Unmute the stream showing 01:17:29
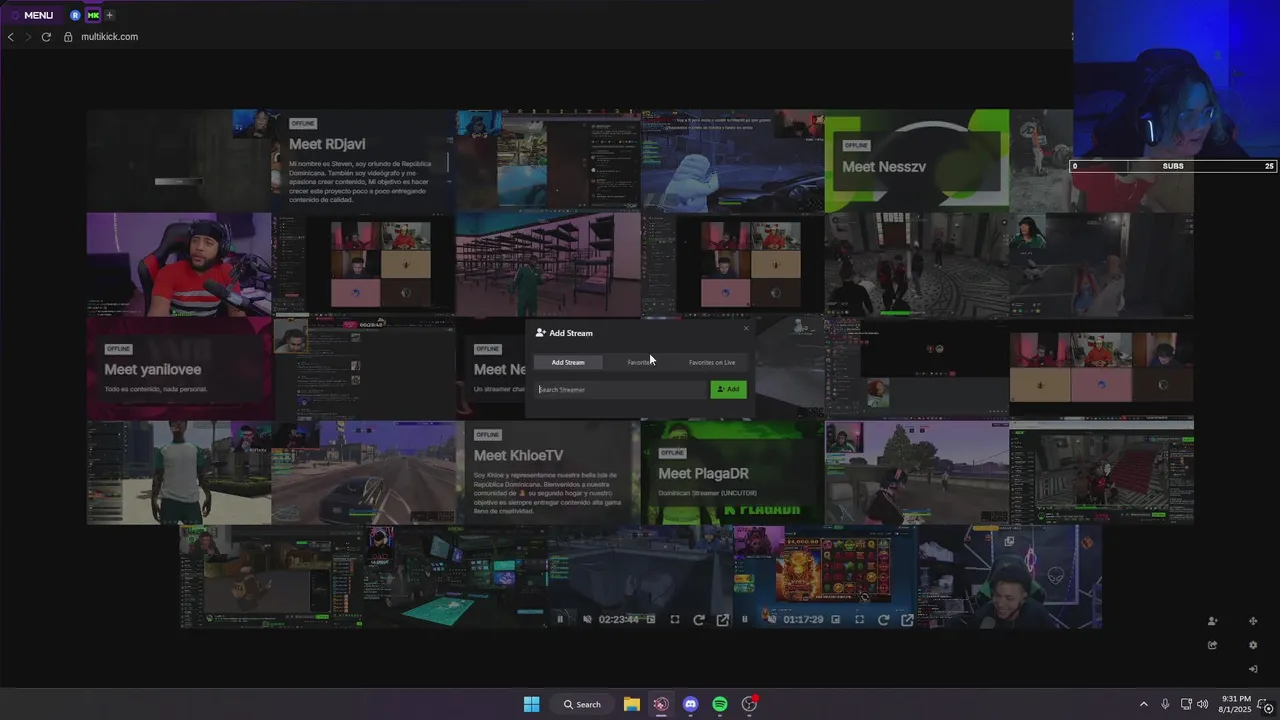Screen dimensions: 1280x720 click(x=771, y=620)
